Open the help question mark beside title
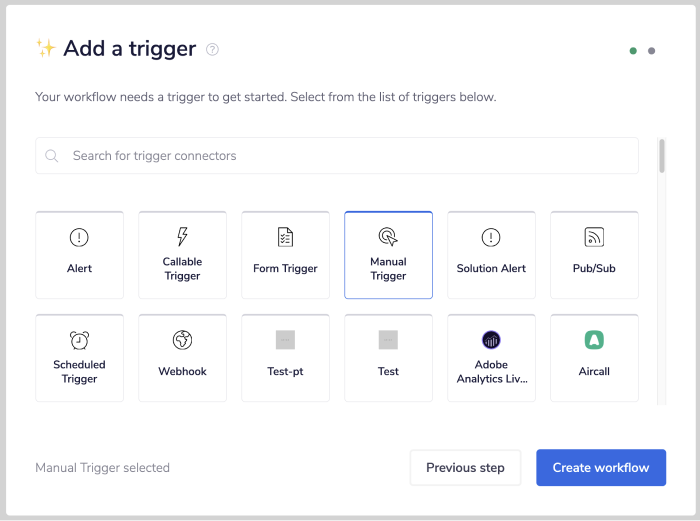 [212, 49]
